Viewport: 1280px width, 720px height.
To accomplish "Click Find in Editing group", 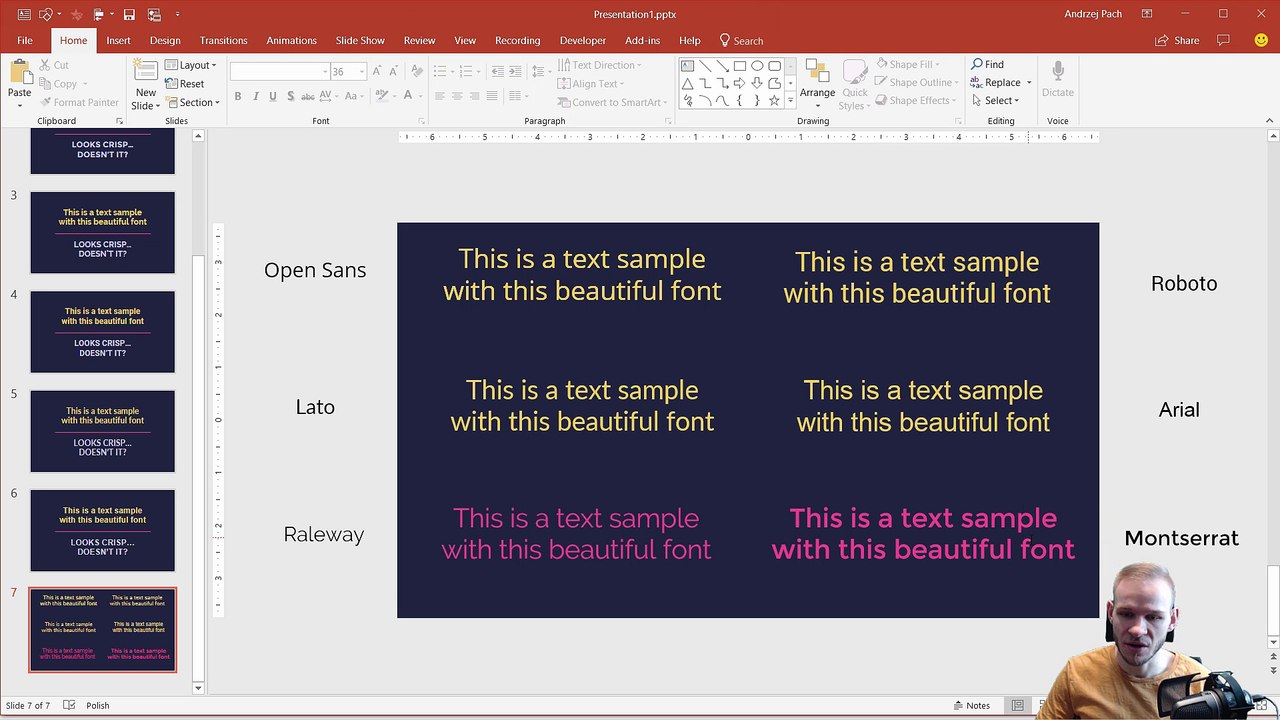I will coord(987,64).
